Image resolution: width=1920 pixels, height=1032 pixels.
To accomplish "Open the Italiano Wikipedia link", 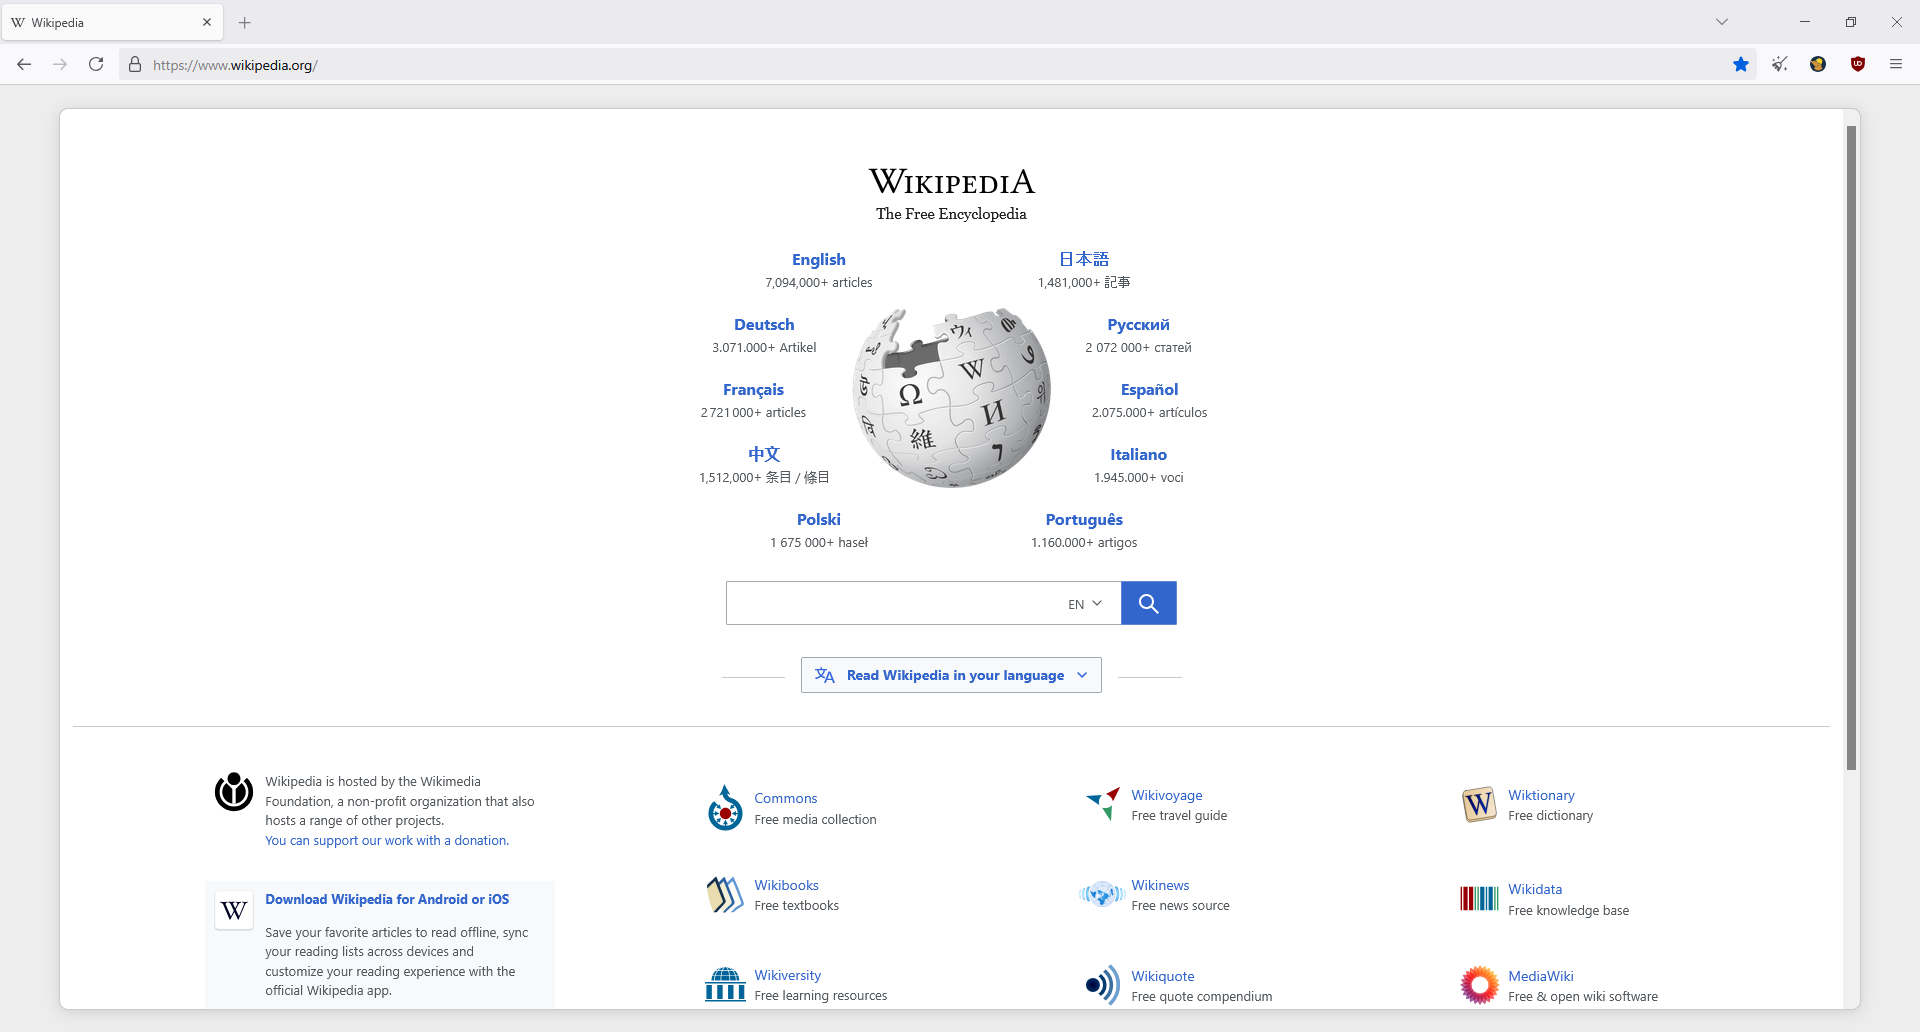I will [1138, 454].
